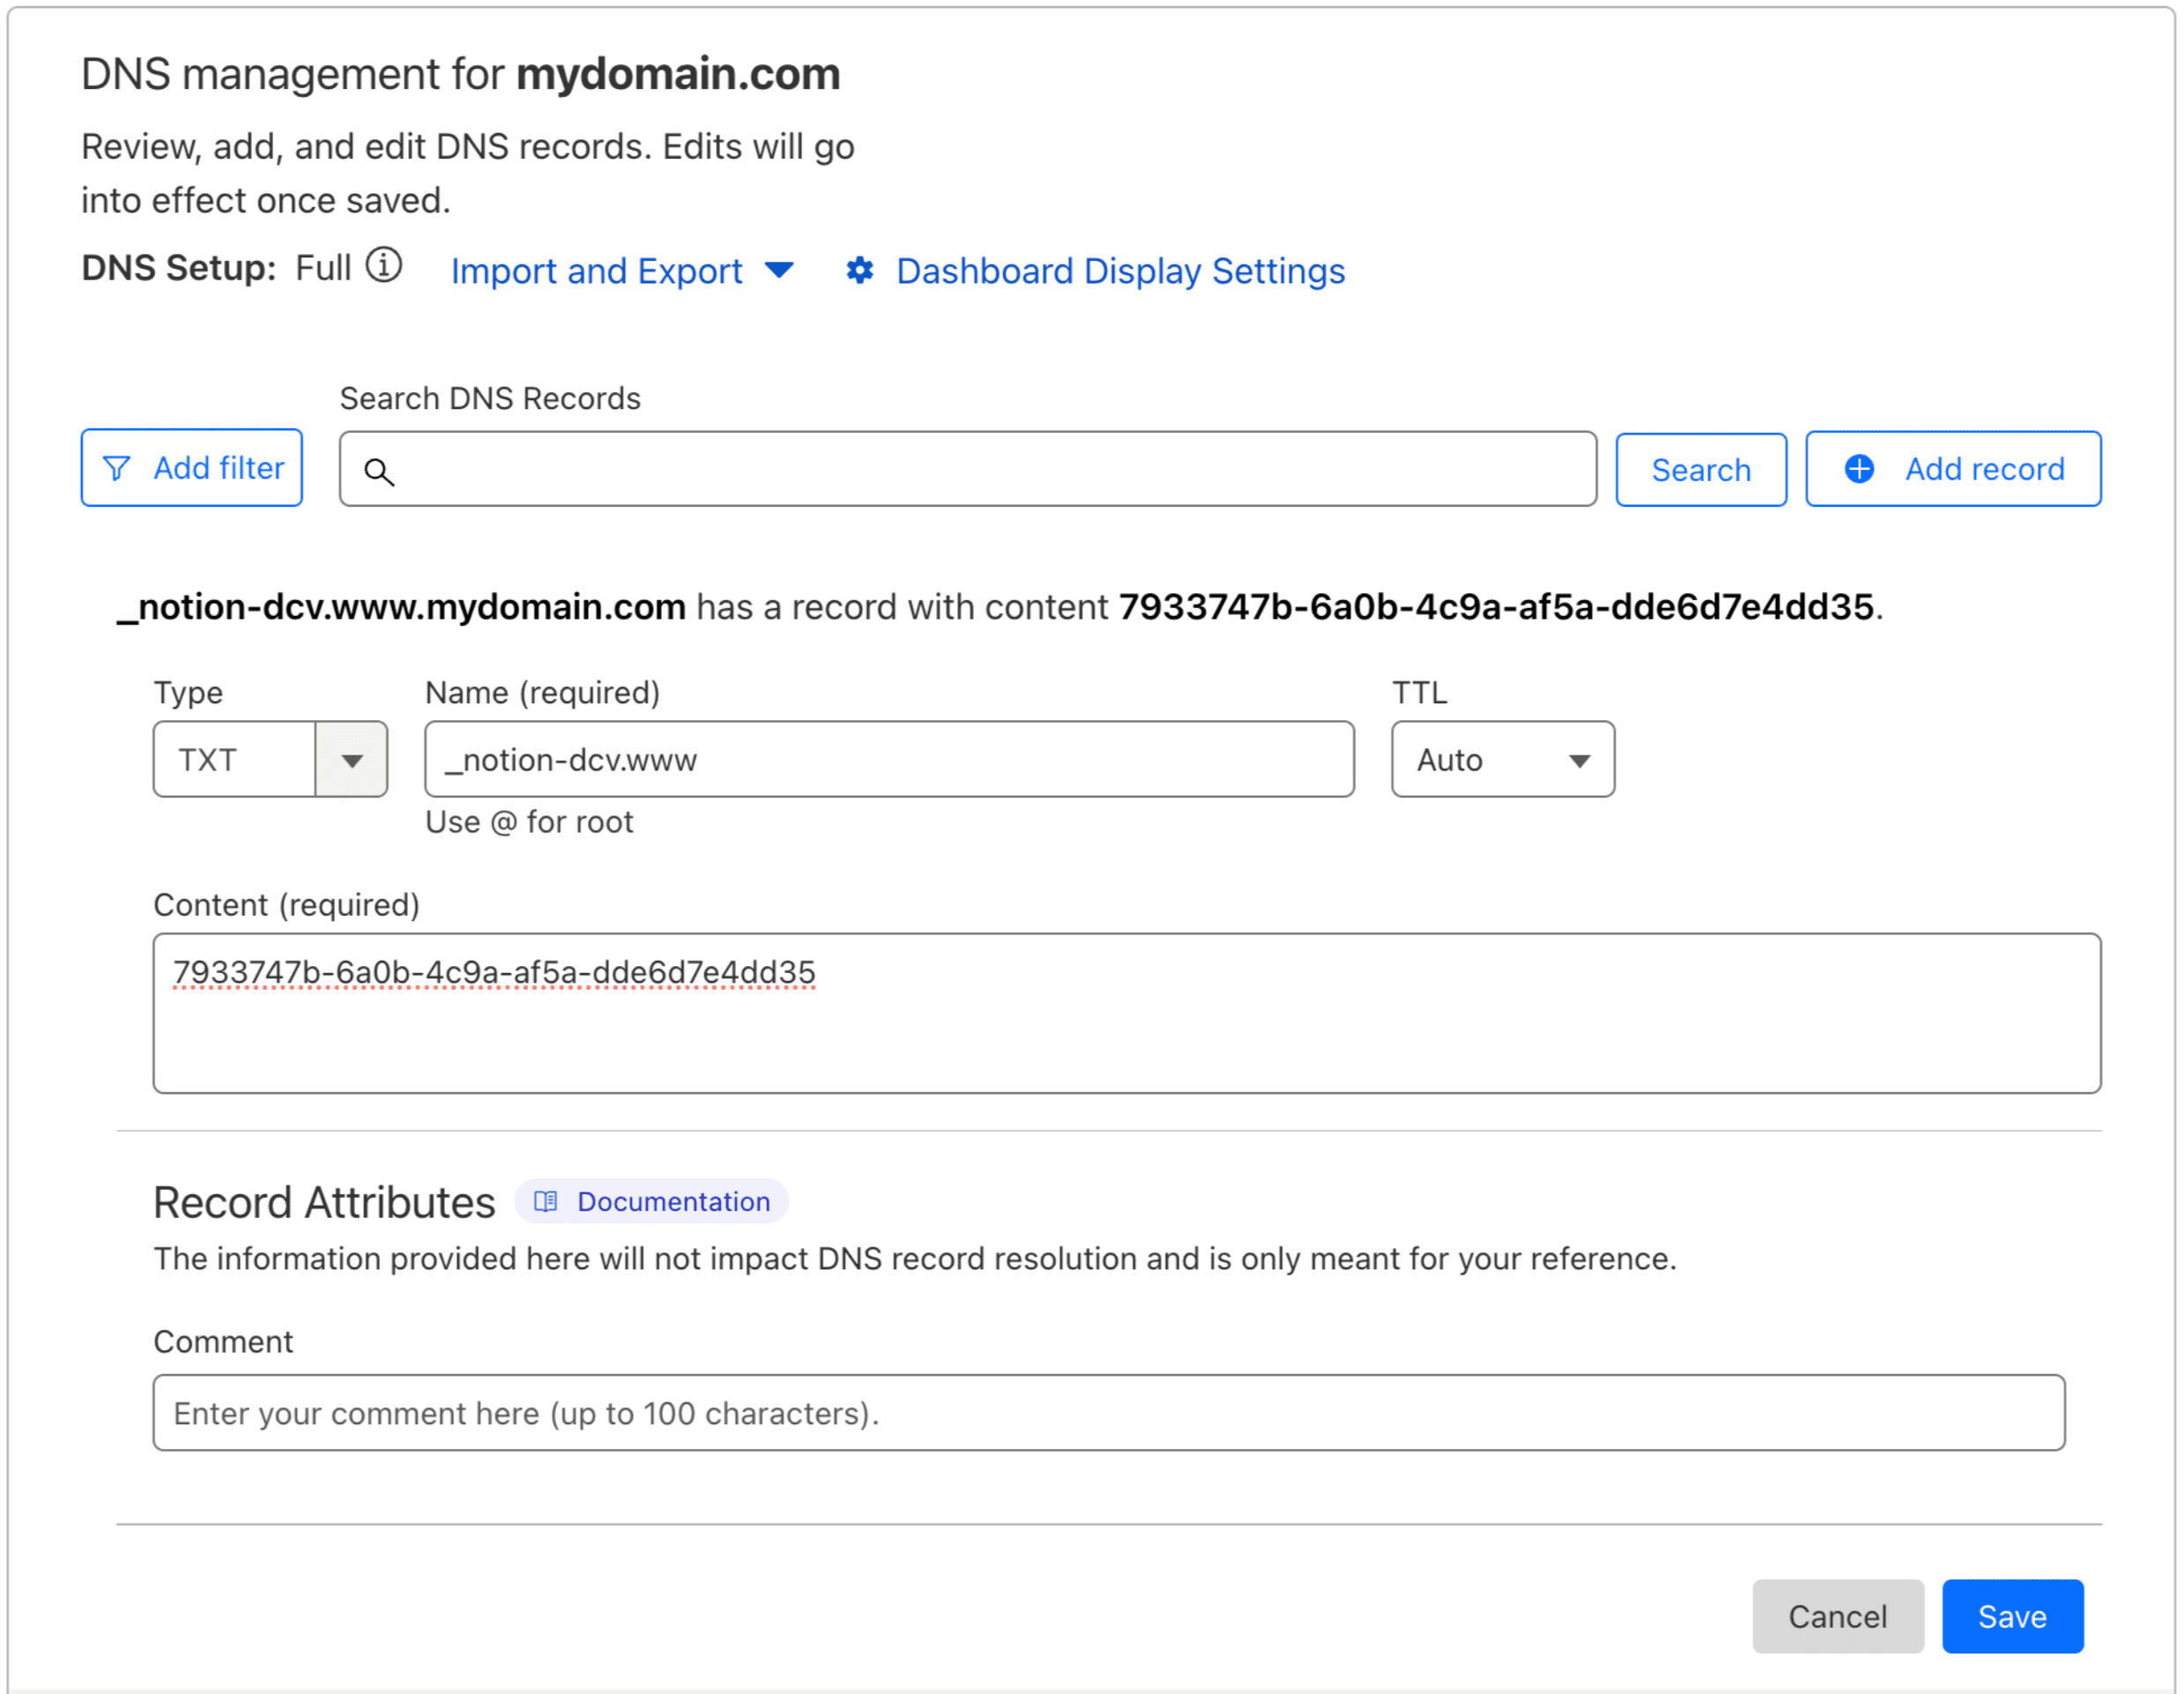Focus the Name field containing _notion-dcv.www

[888, 759]
